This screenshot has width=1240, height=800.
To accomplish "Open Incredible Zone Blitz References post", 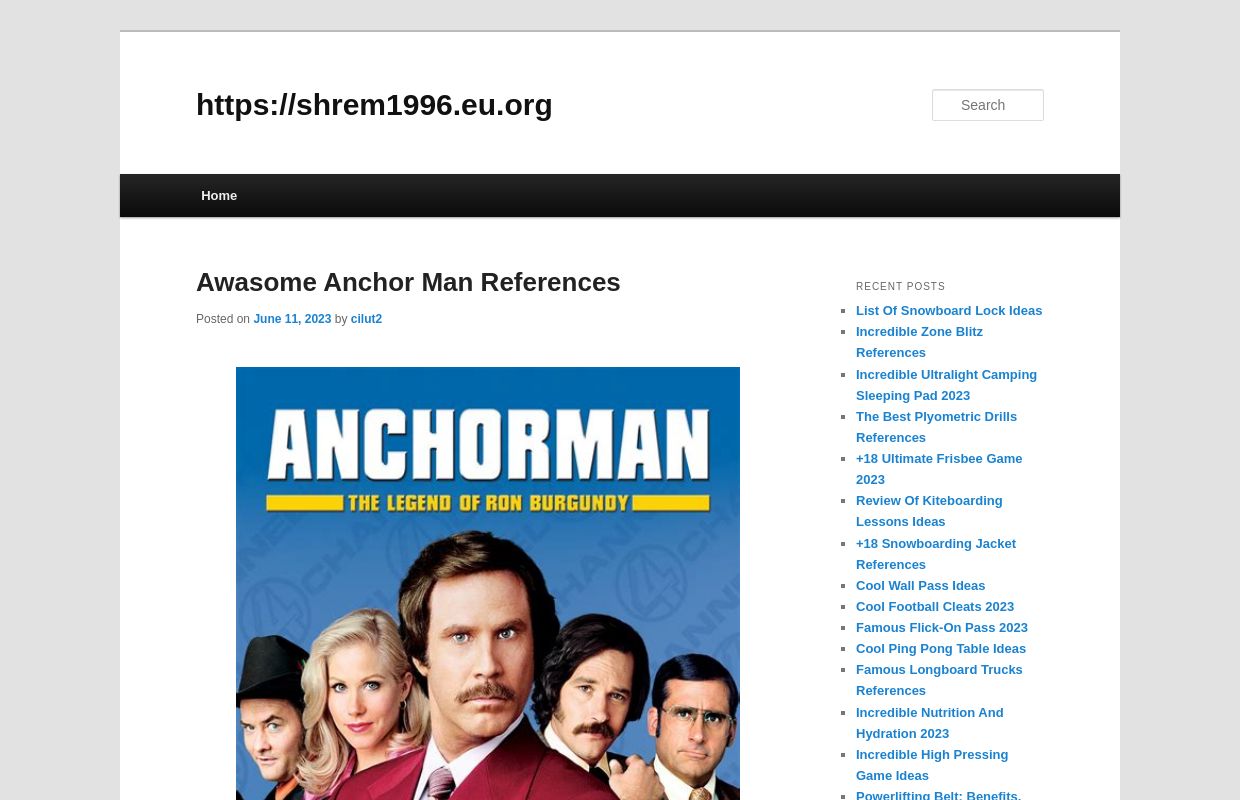I will tap(919, 342).
